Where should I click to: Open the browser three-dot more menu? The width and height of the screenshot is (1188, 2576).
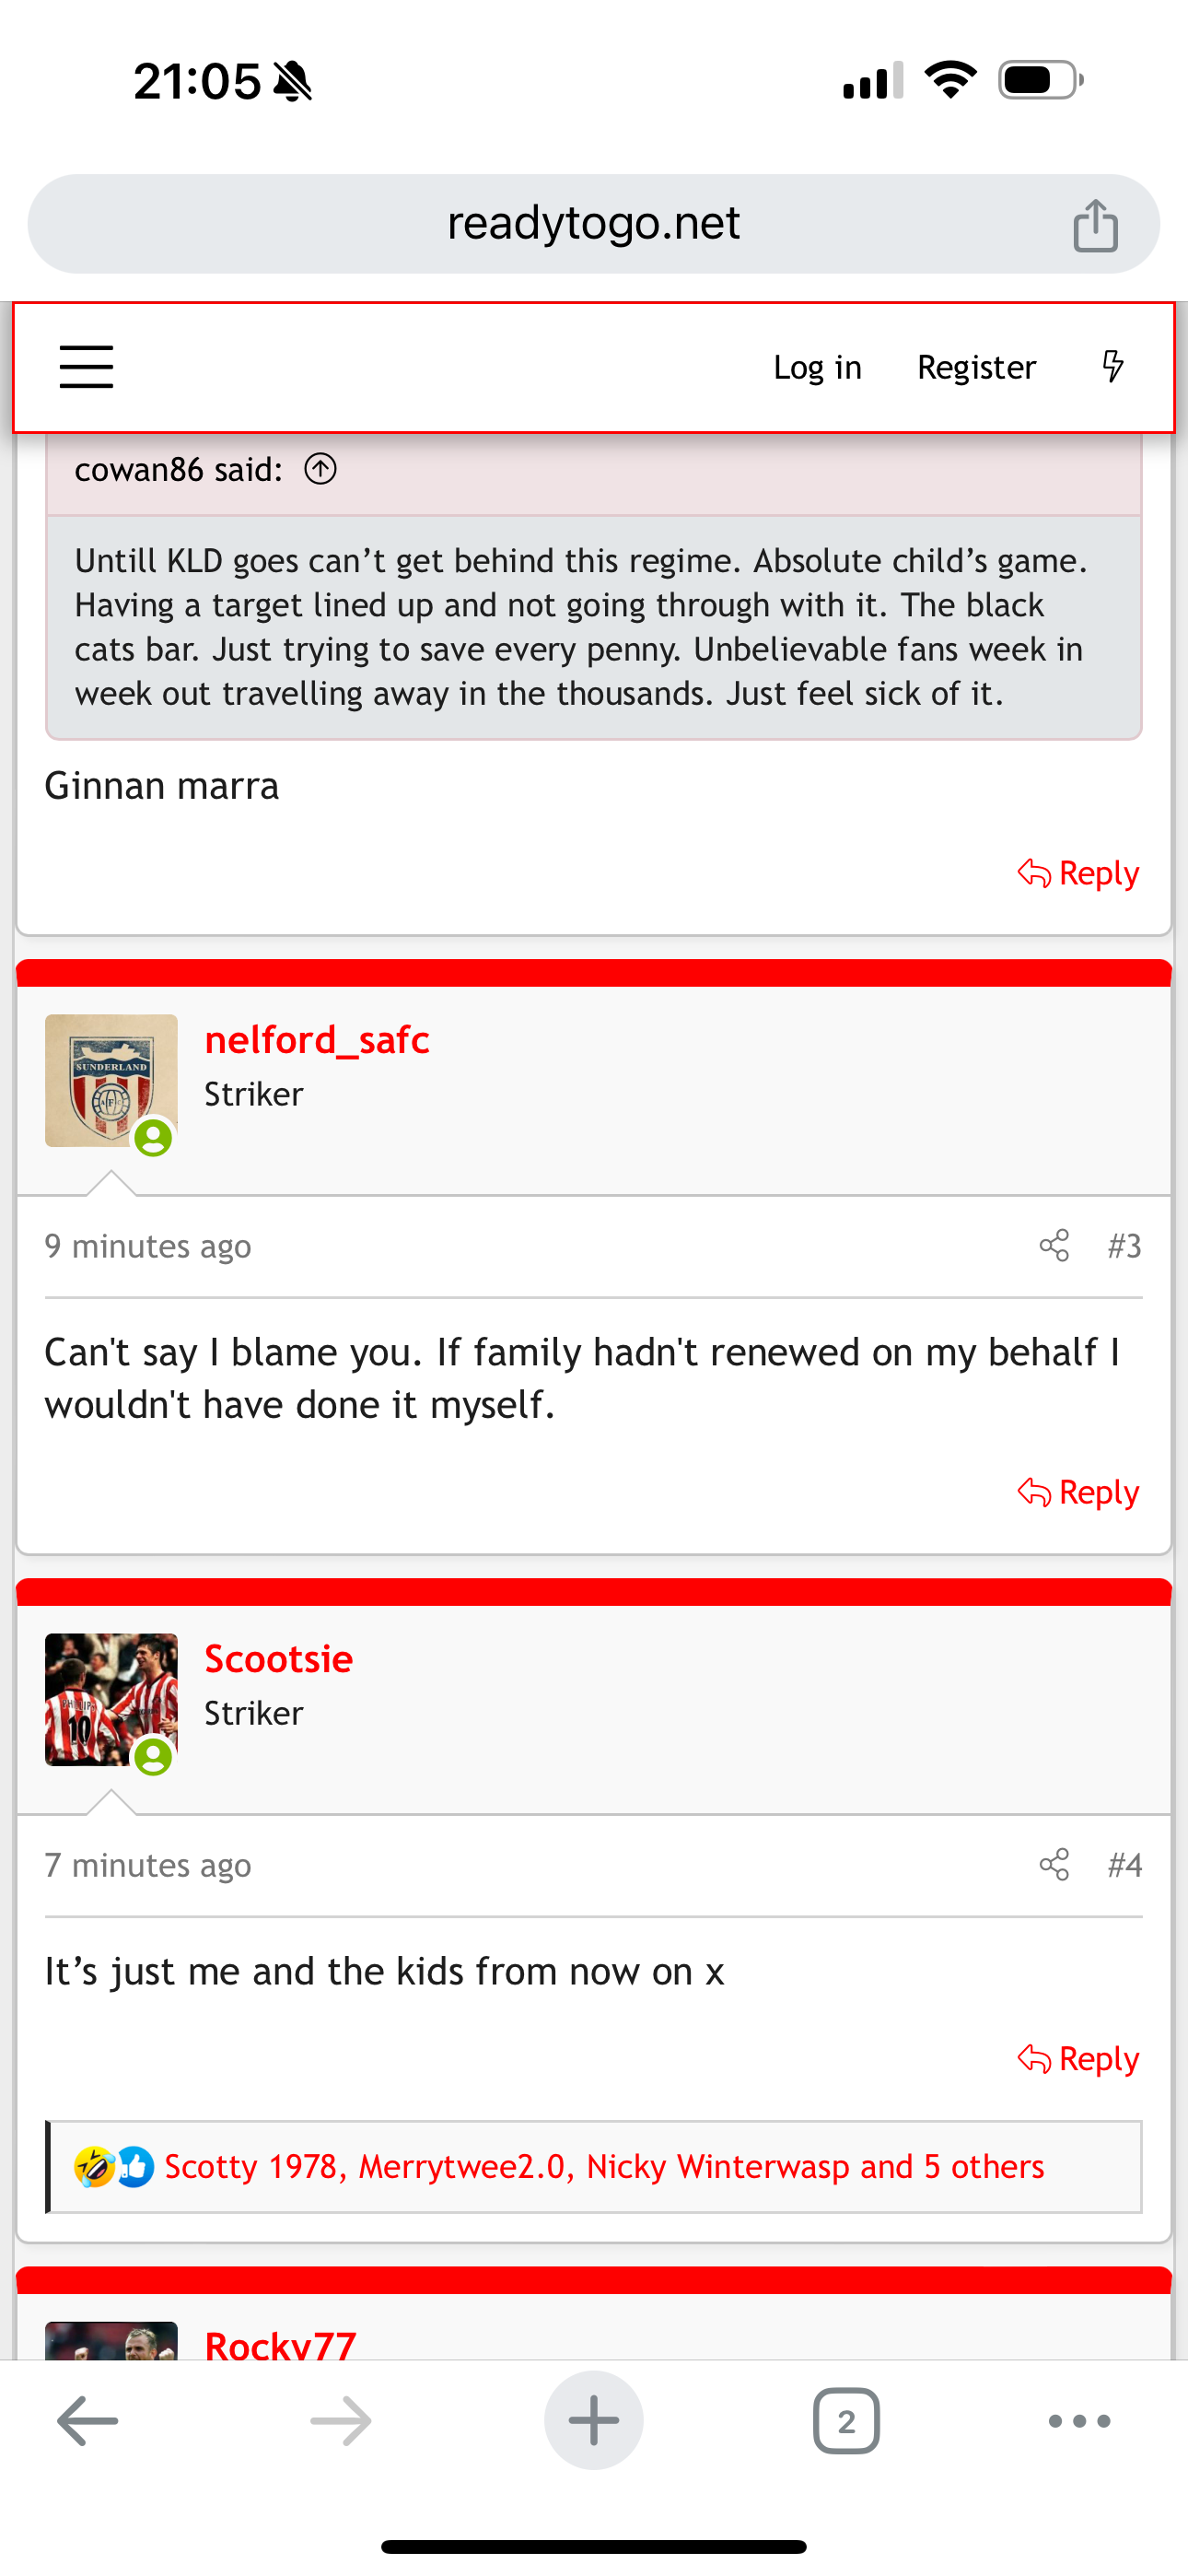(x=1079, y=2421)
